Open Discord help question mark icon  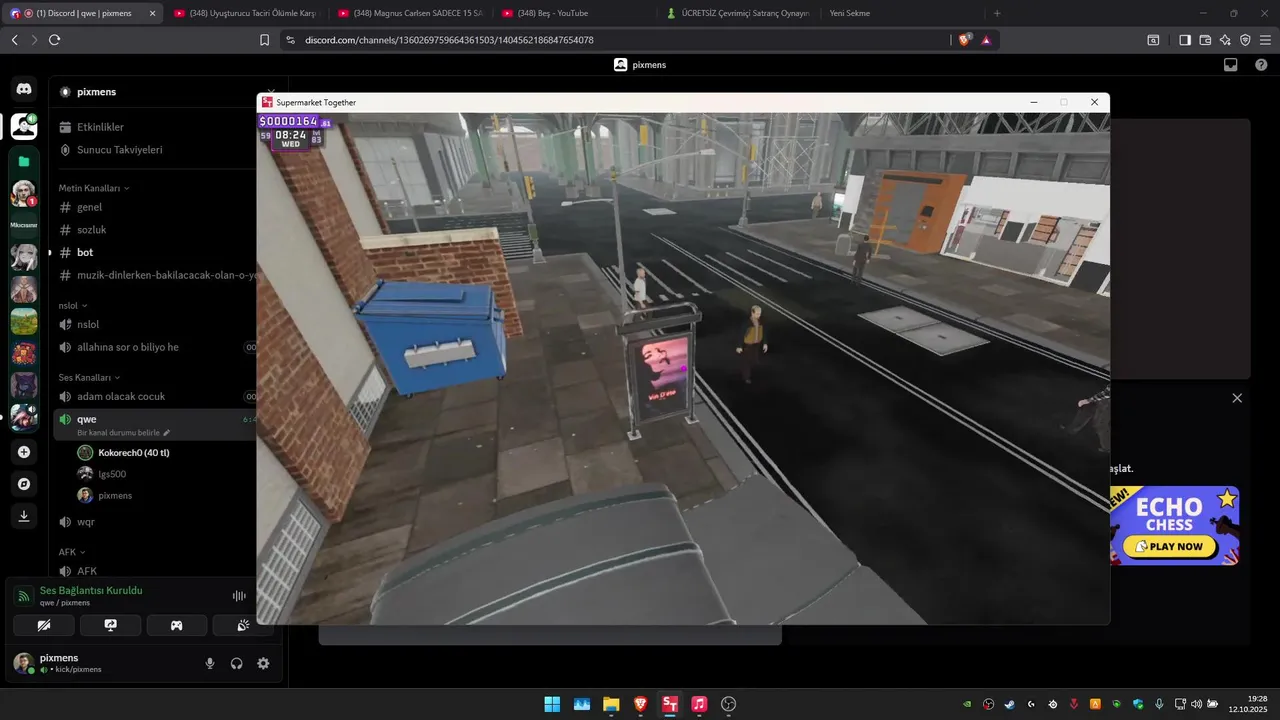(1261, 65)
